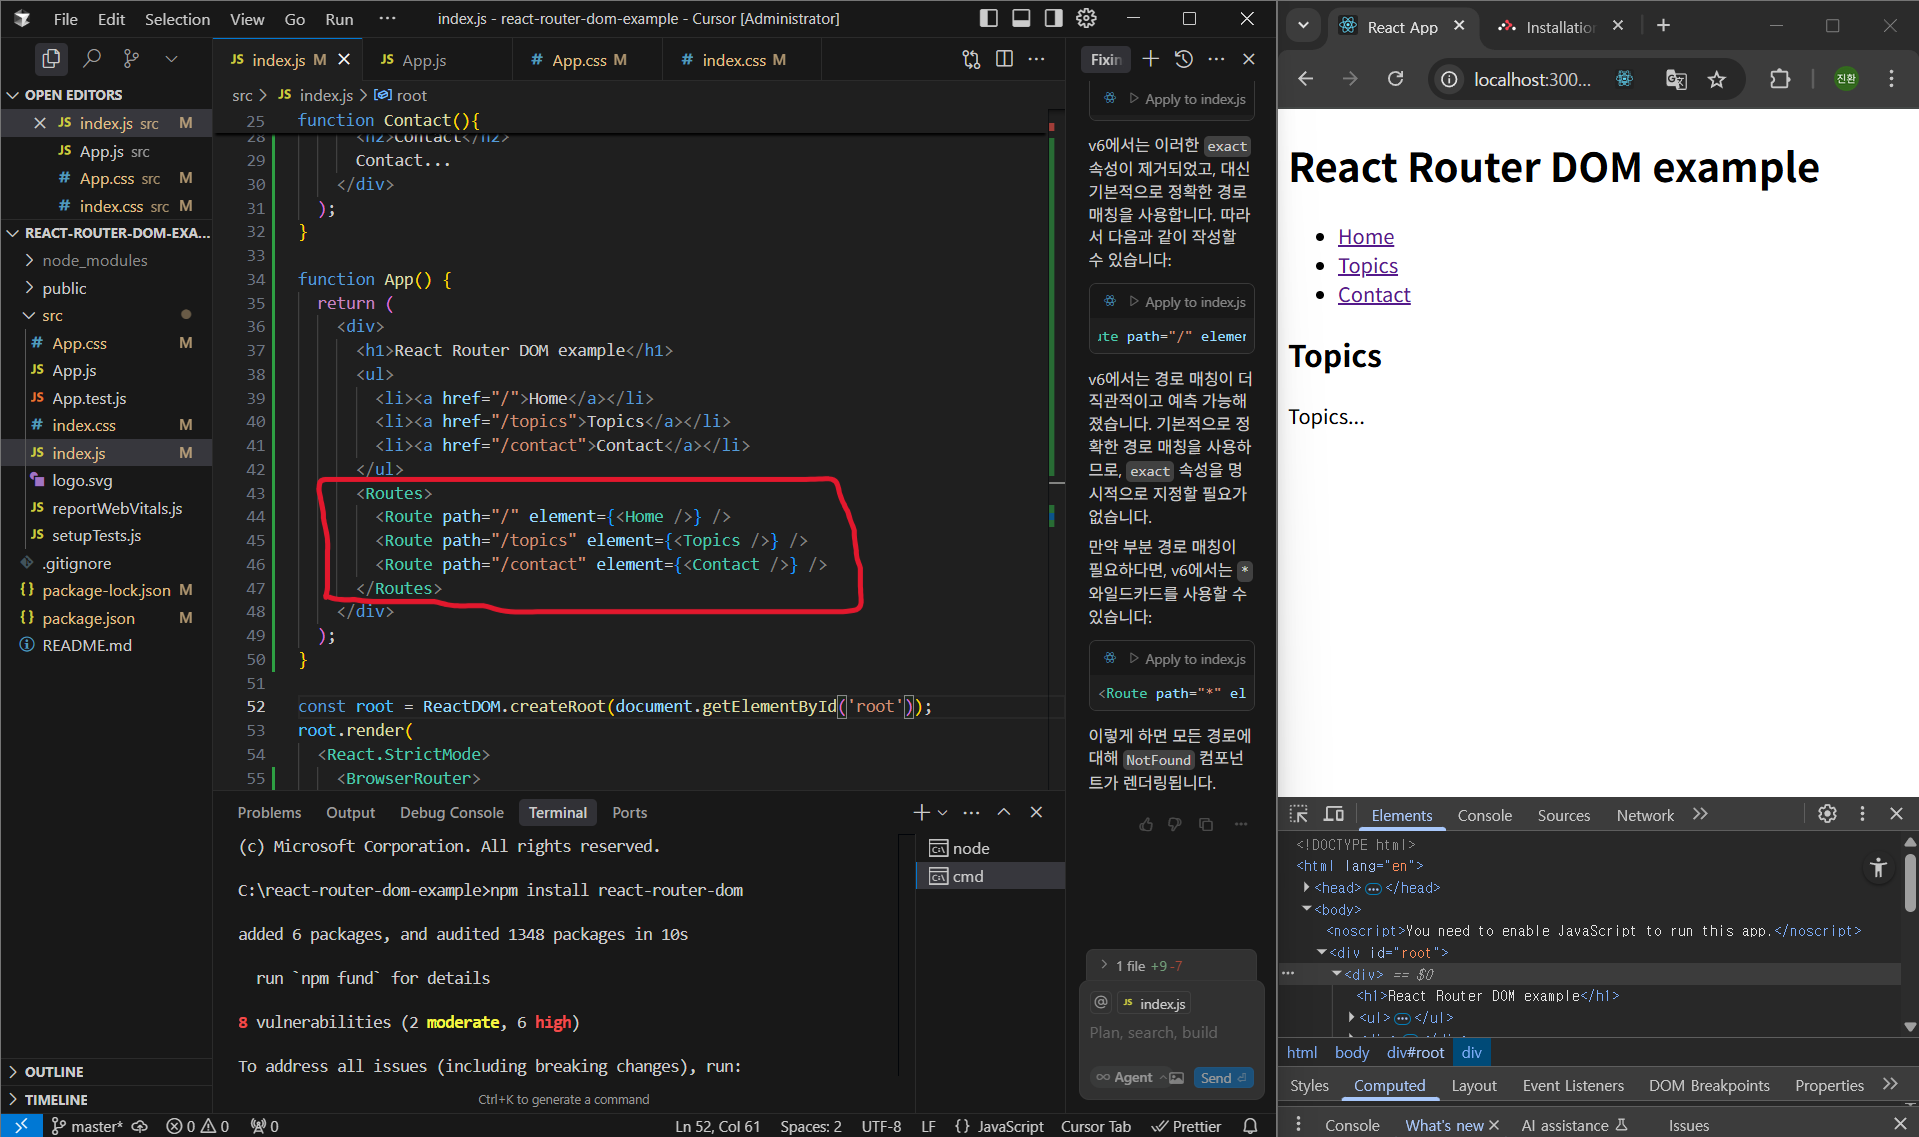
Task: Toggle the AI pane layout icon
Action: click(1053, 18)
